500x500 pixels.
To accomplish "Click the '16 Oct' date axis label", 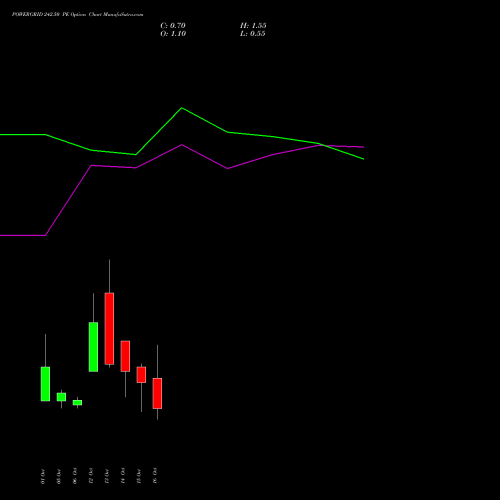I will coord(155,476).
